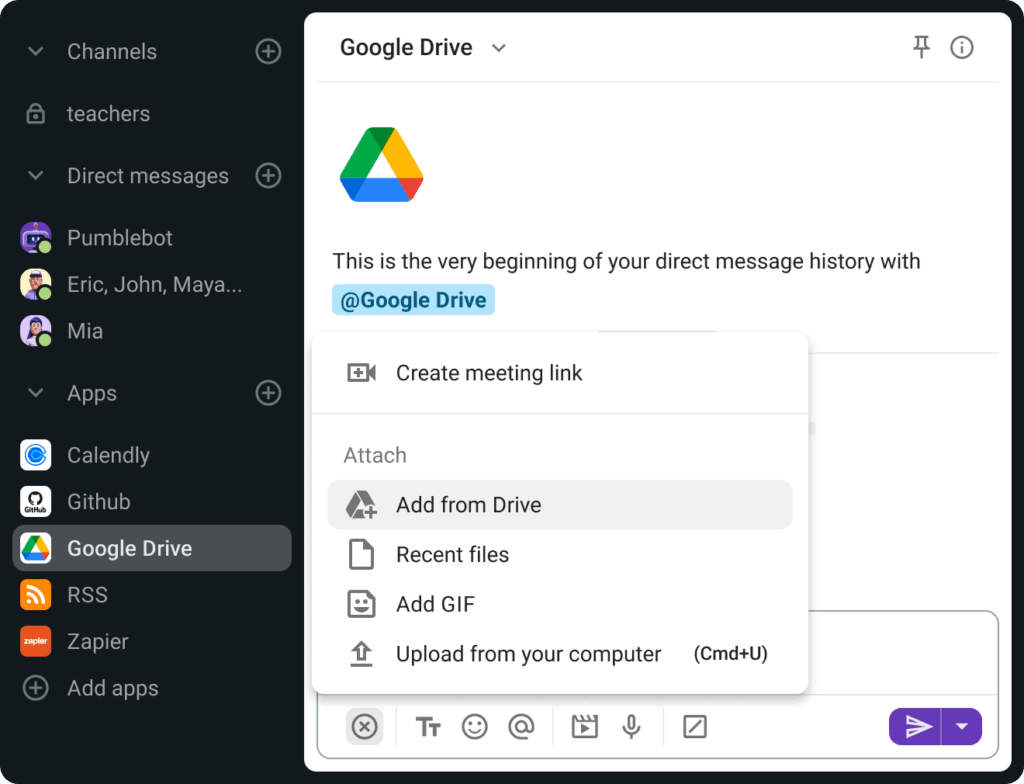Add a new channel with plus icon

tap(268, 51)
